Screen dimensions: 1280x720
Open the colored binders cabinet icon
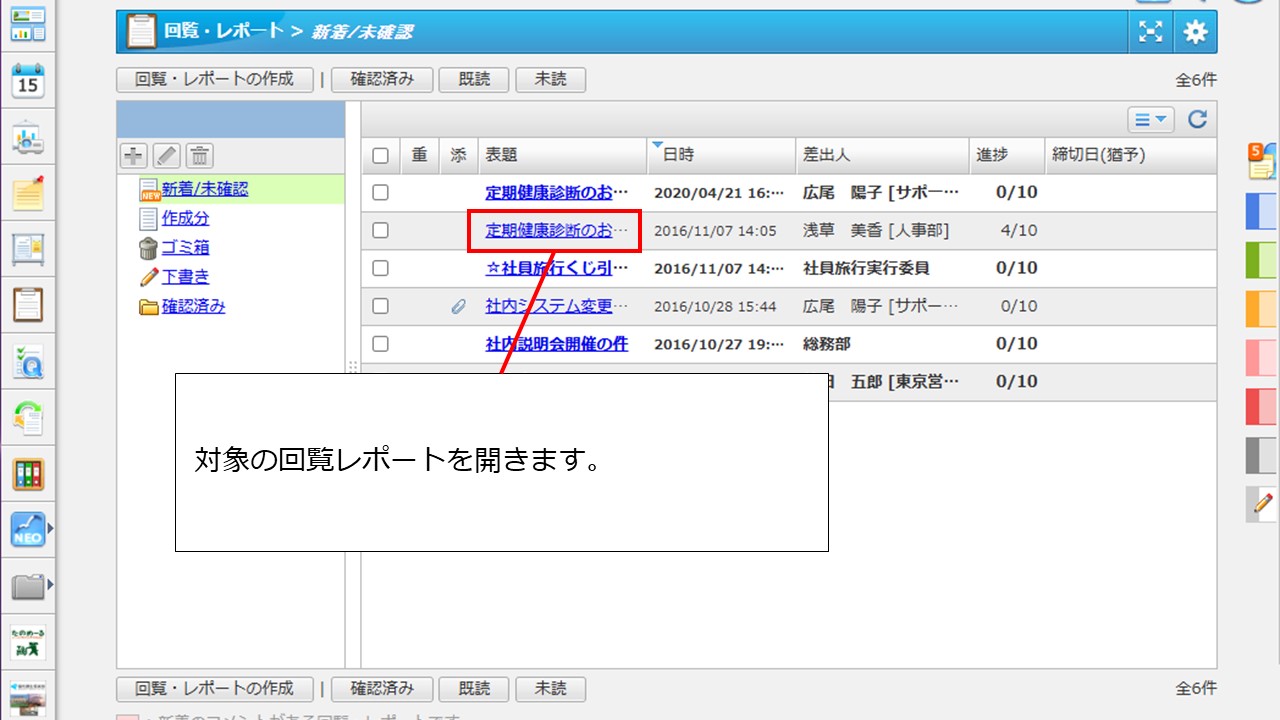(28, 474)
